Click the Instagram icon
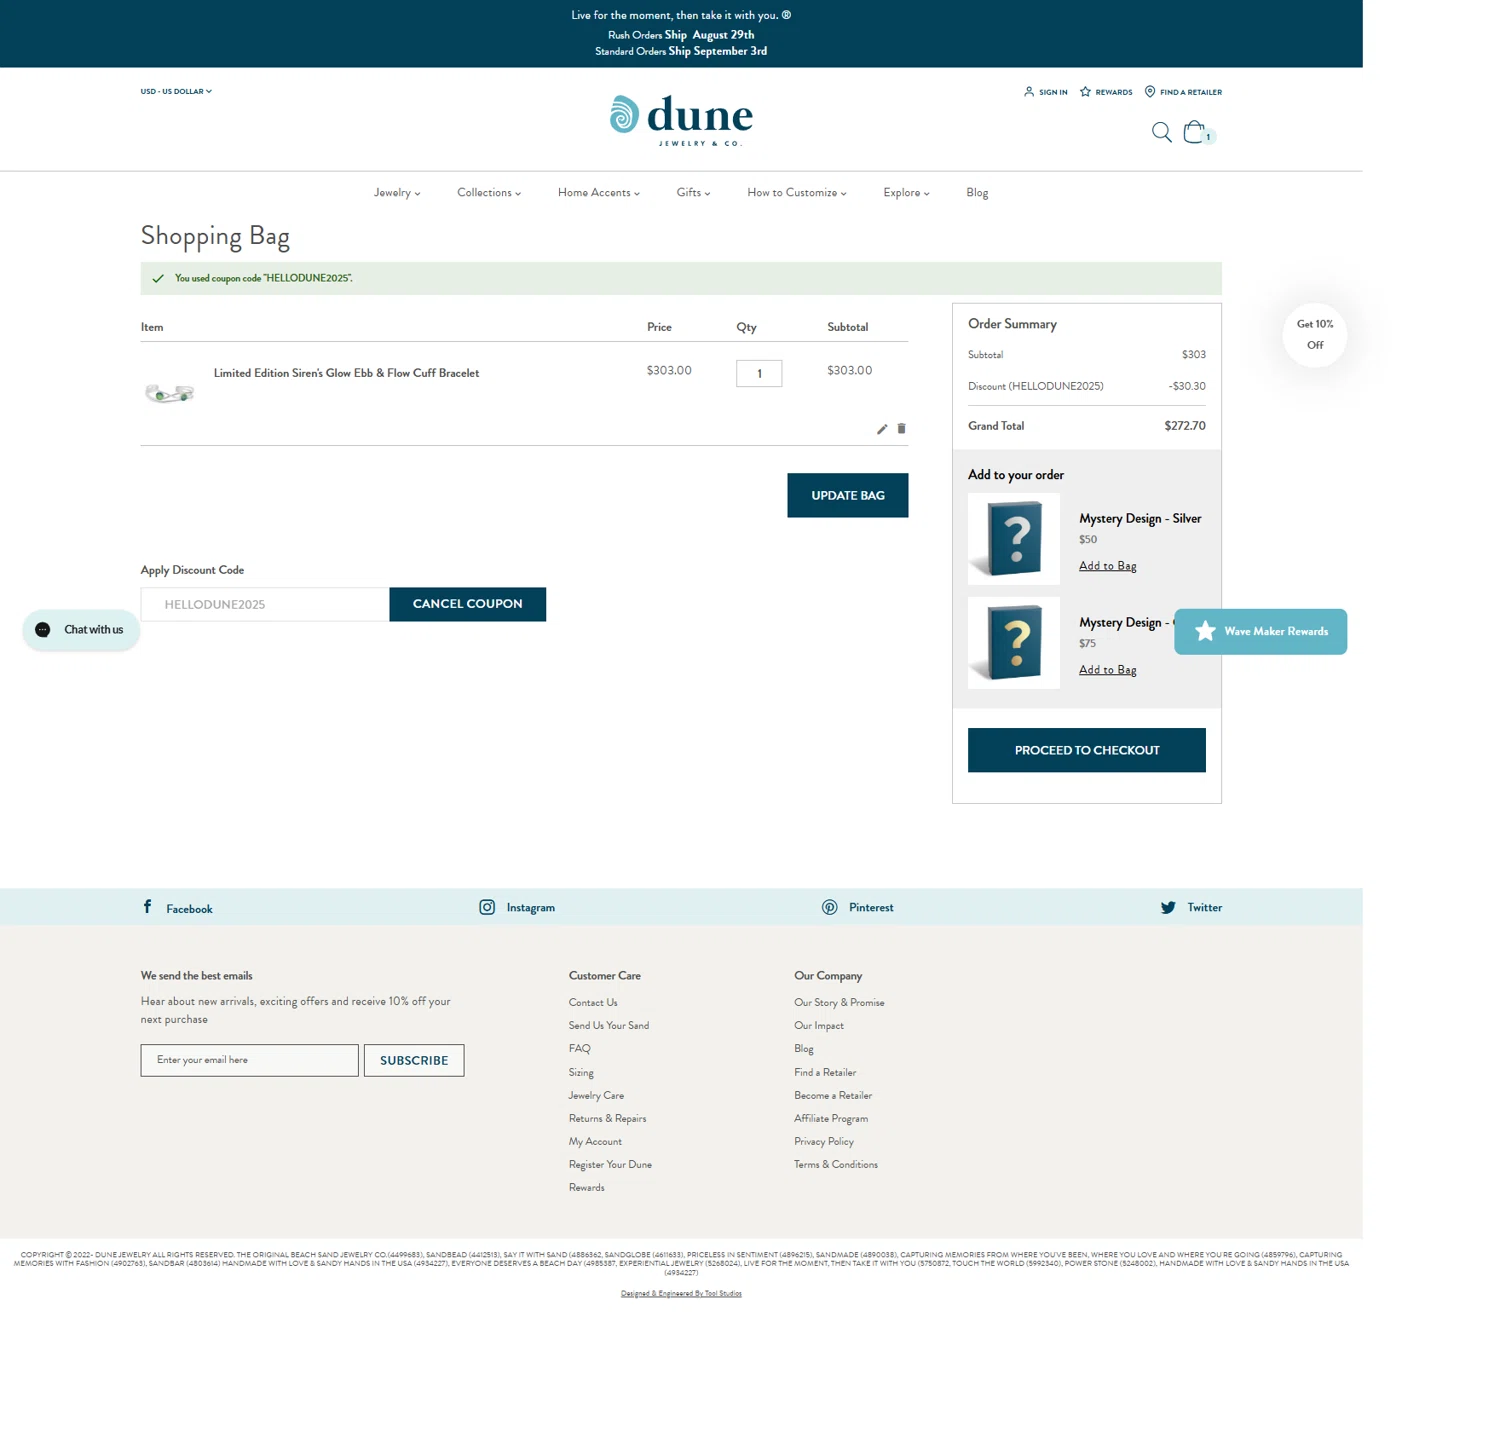Viewport: 1500px width, 1451px height. pos(487,907)
